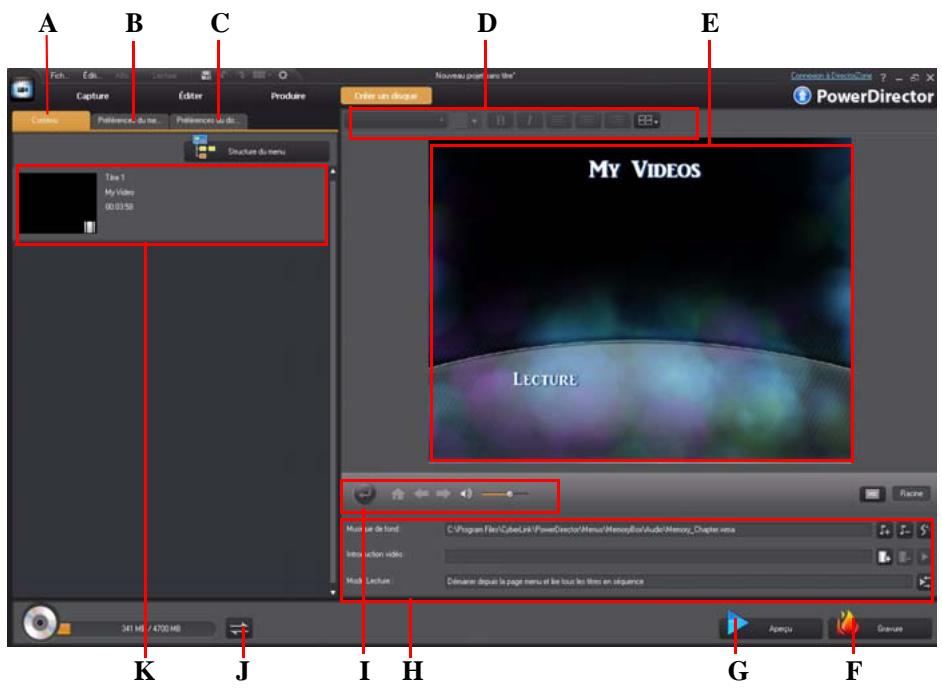Image resolution: width=942 pixels, height=690 pixels.
Task: Click the save project icon in title bar
Action: (206, 75)
